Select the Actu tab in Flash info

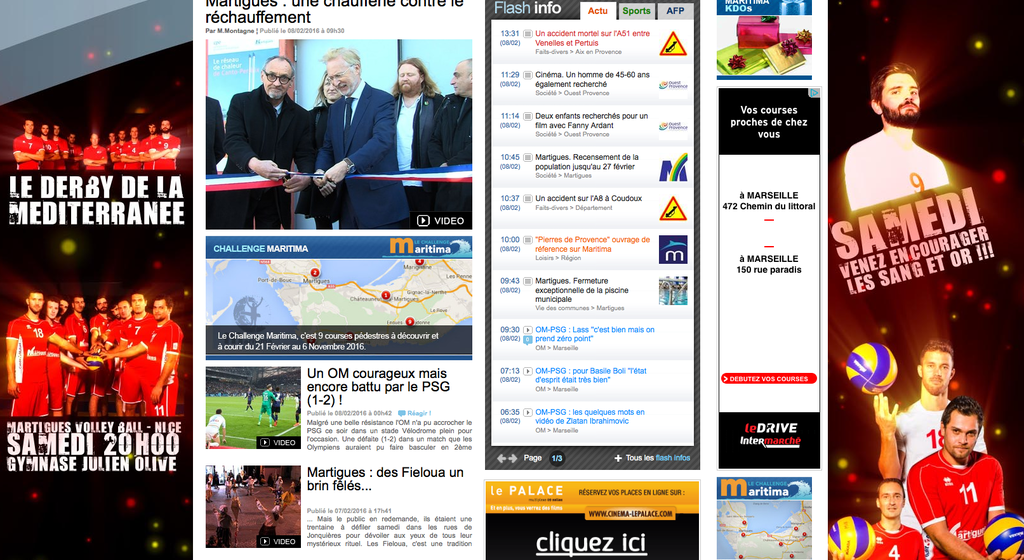coord(597,11)
